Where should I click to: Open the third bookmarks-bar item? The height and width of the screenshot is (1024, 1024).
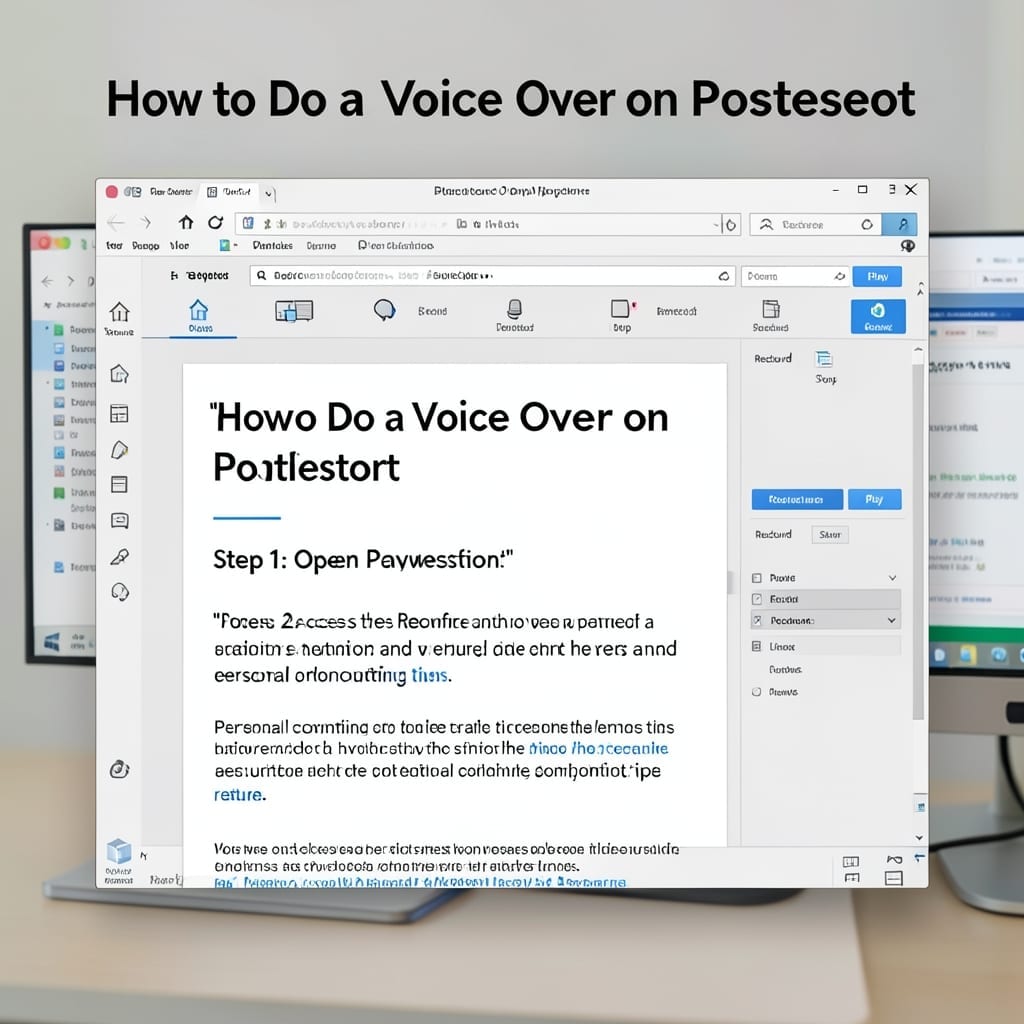180,246
